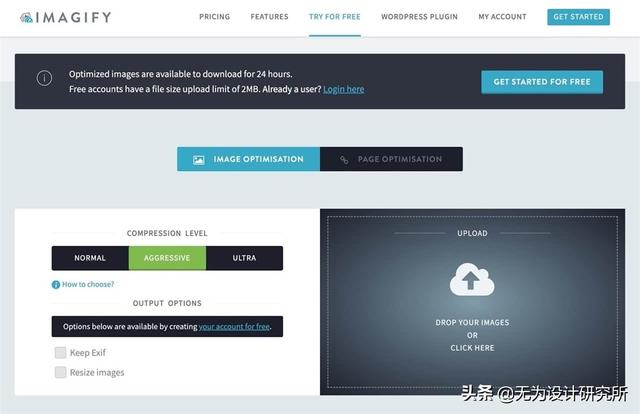Click the Imagify logo
The height and width of the screenshot is (414, 640).
pos(66,17)
